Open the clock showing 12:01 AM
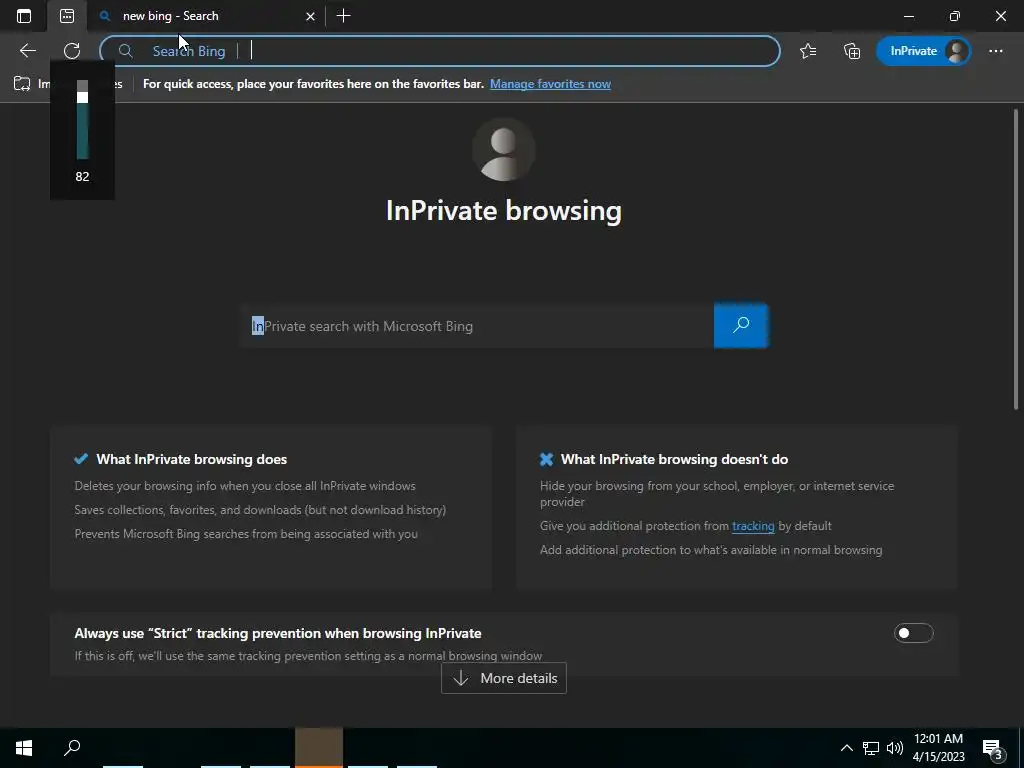Screen dimensions: 1024x768 (938, 748)
